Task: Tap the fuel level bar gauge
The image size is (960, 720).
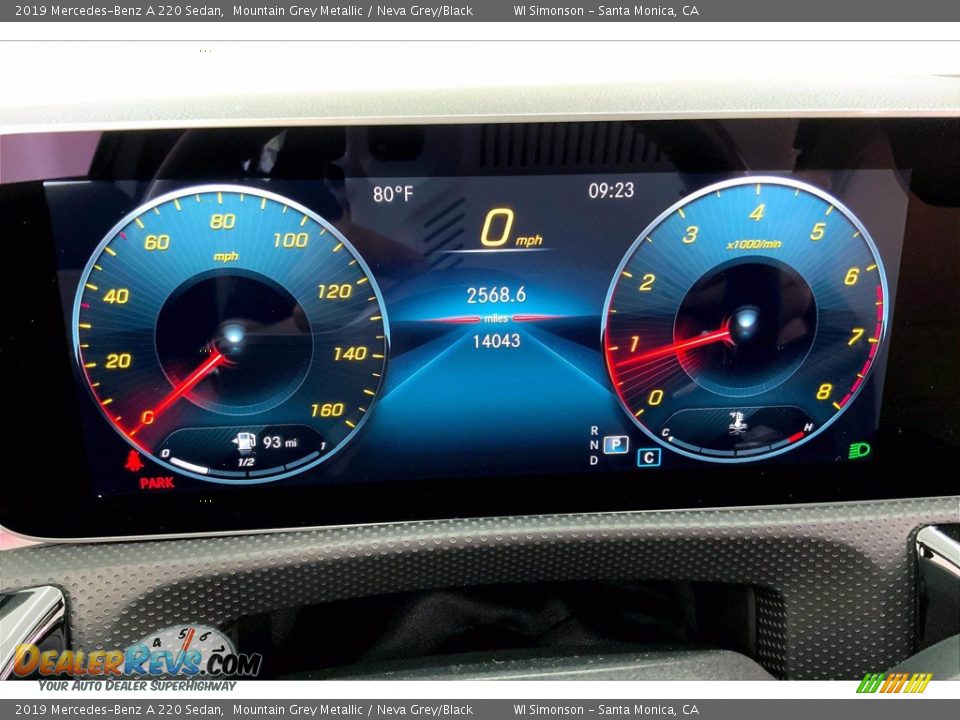Action: coord(243,465)
